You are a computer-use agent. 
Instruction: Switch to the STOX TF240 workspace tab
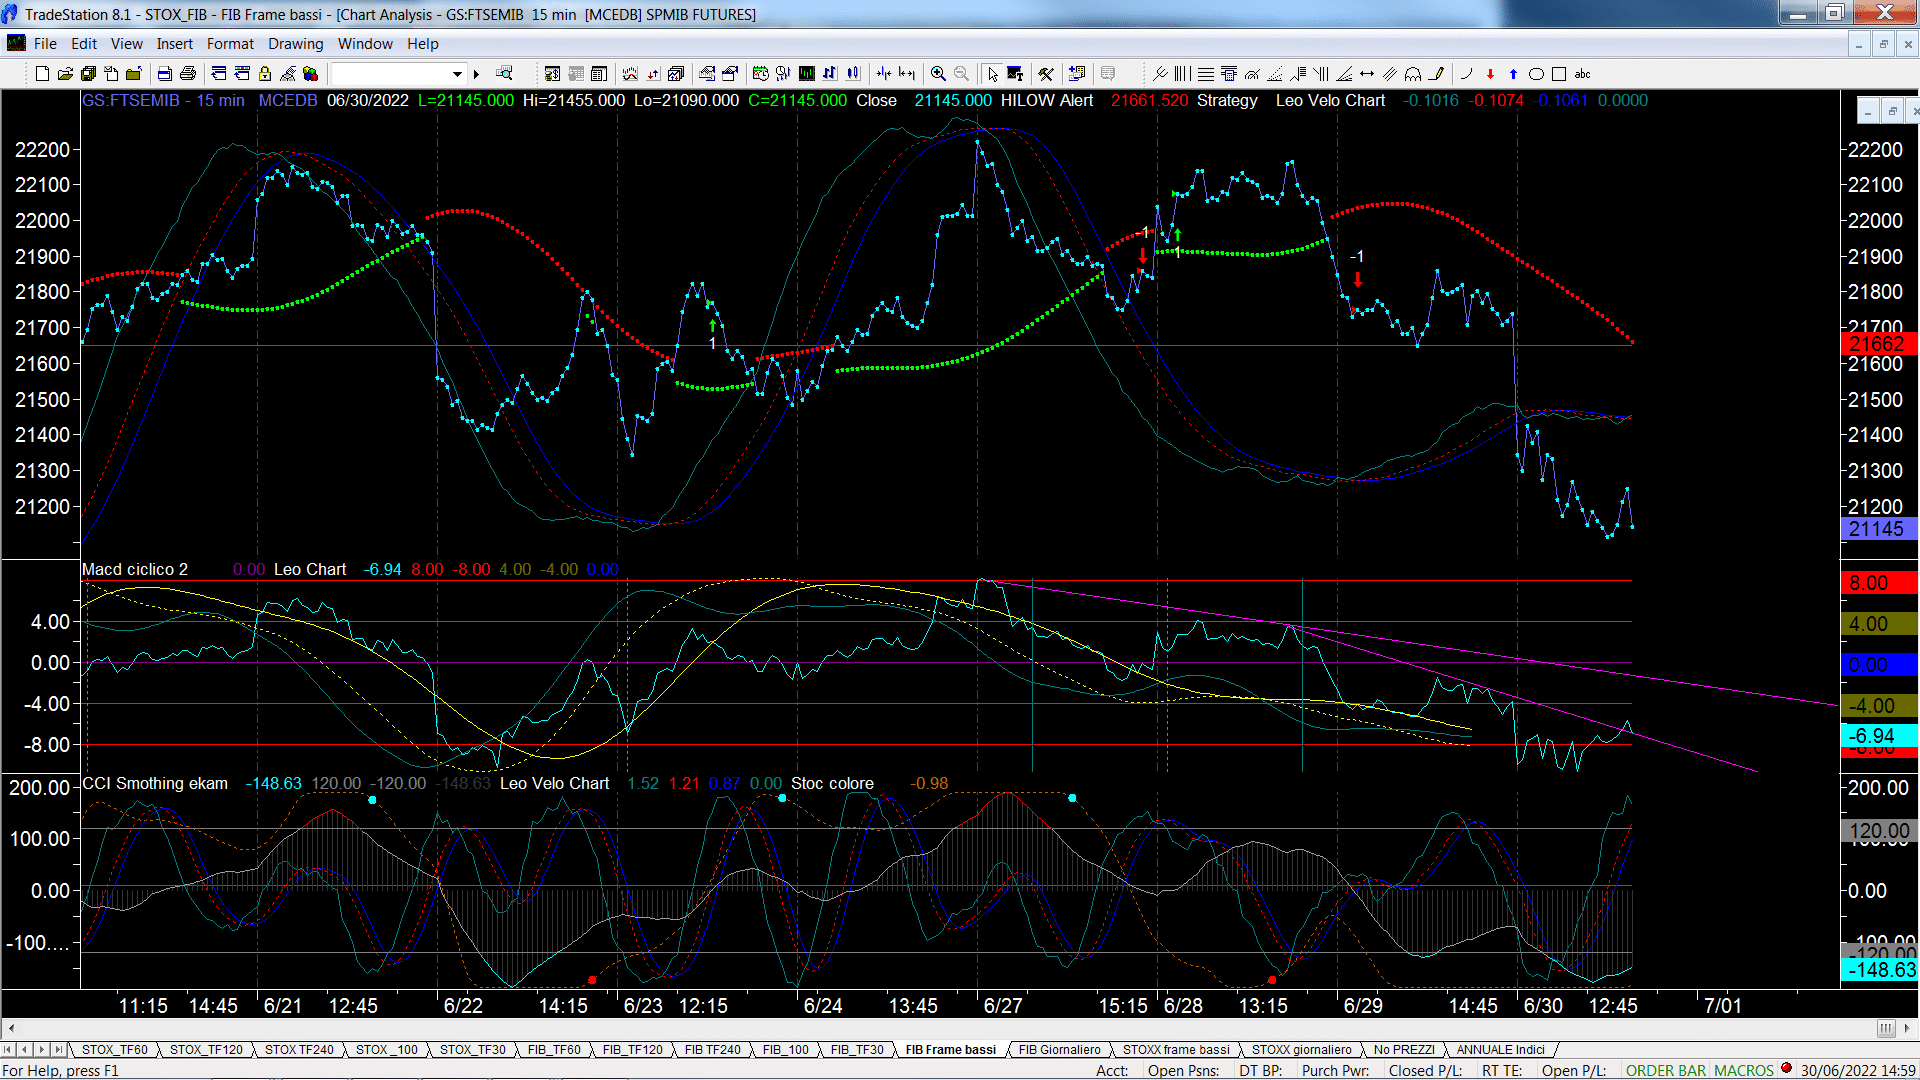click(299, 1050)
